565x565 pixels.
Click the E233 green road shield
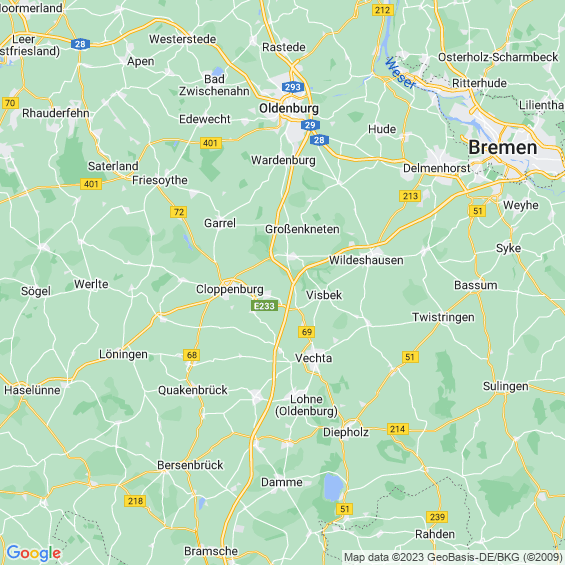click(264, 306)
